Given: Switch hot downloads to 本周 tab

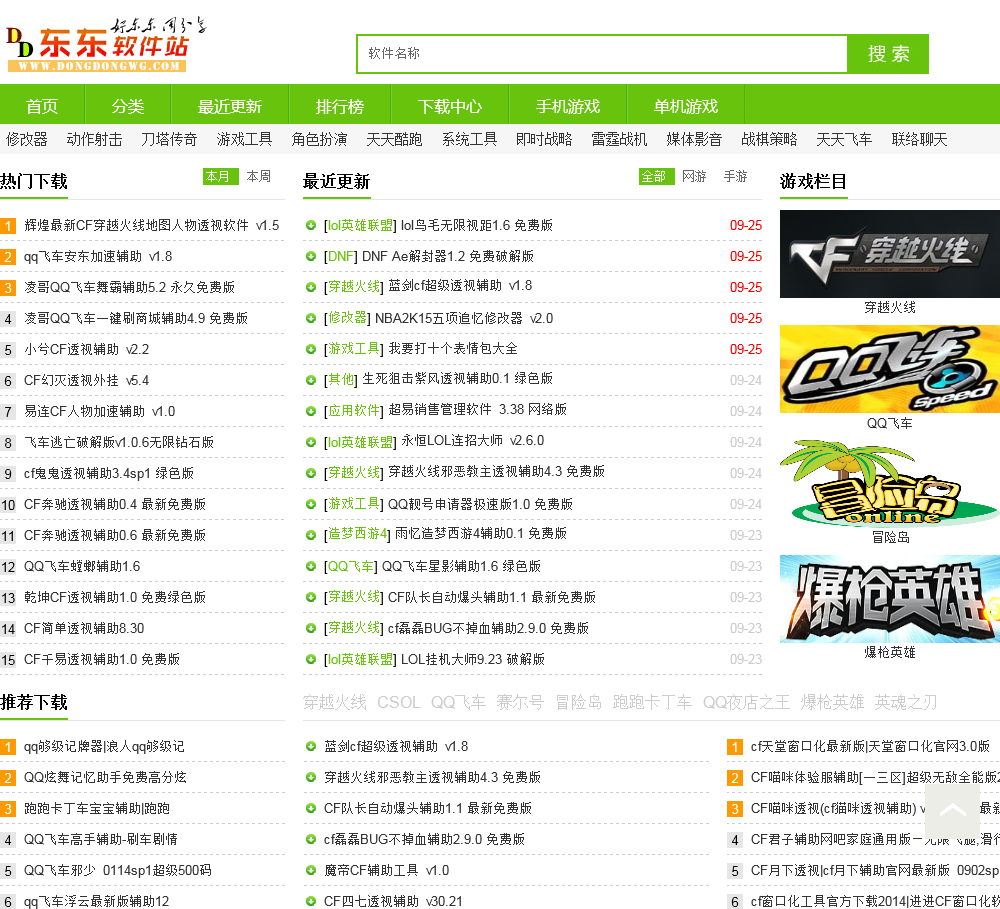Looking at the screenshot, I should 258,176.
